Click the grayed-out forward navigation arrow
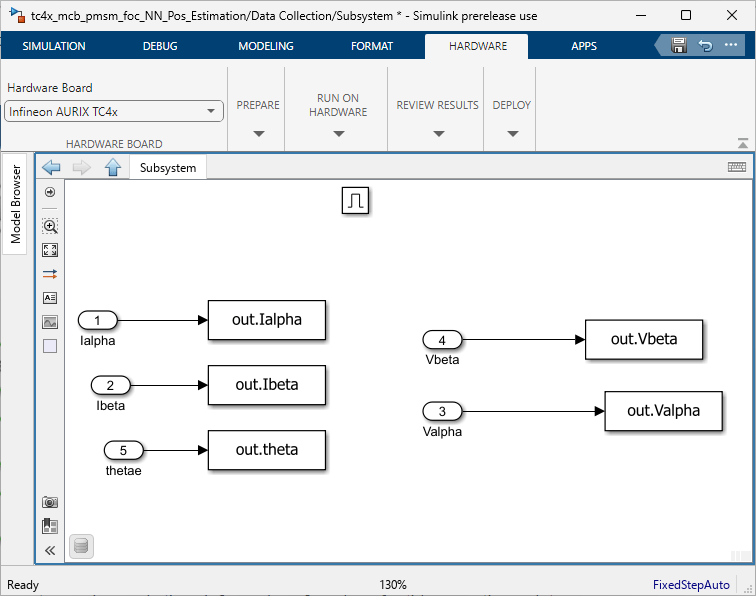 coord(81,168)
